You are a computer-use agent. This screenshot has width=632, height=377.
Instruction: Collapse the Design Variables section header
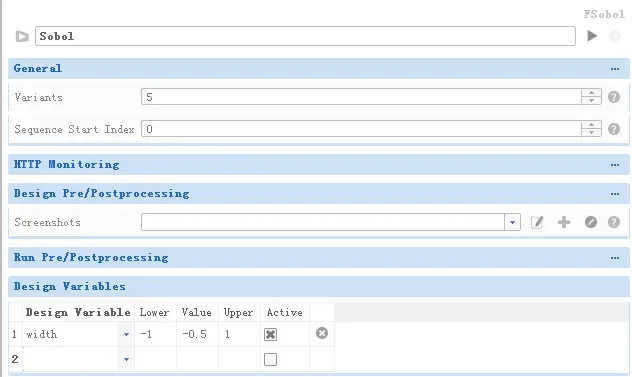click(x=319, y=287)
